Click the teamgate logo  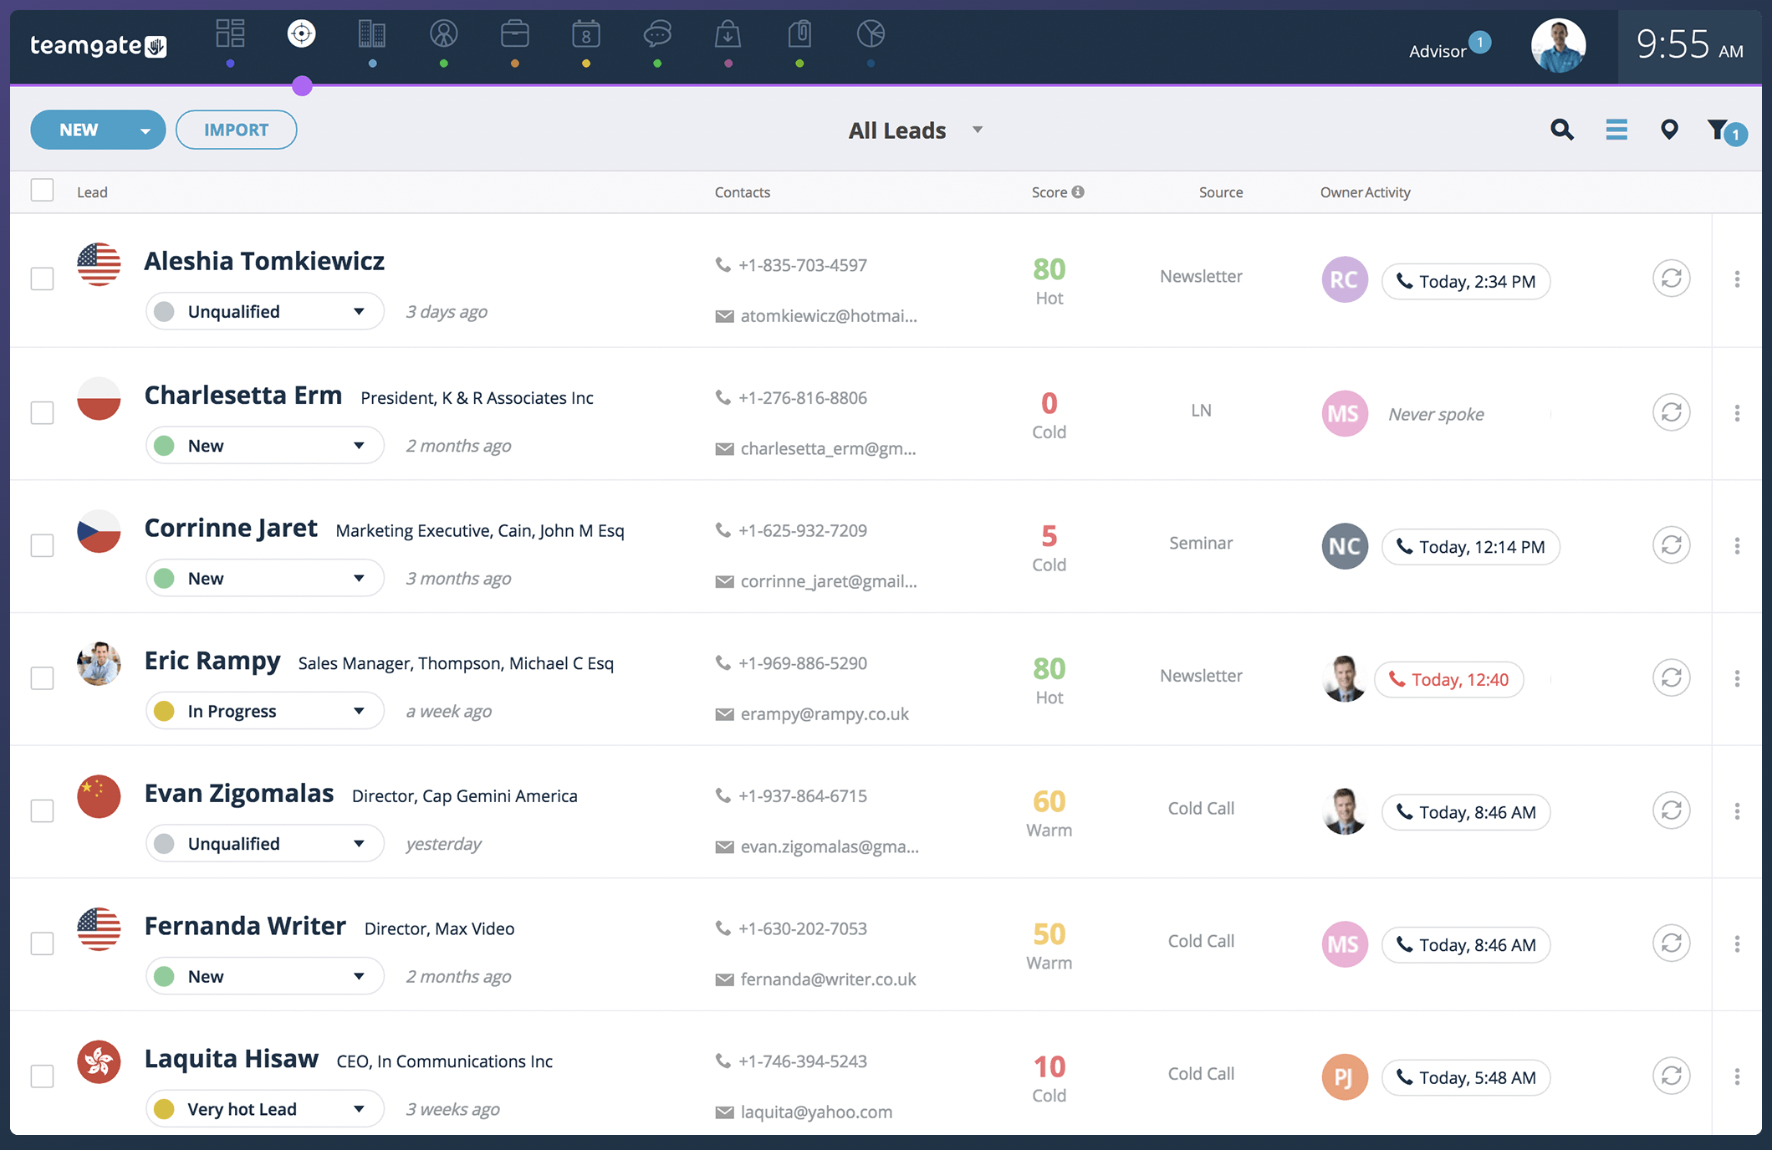[98, 45]
